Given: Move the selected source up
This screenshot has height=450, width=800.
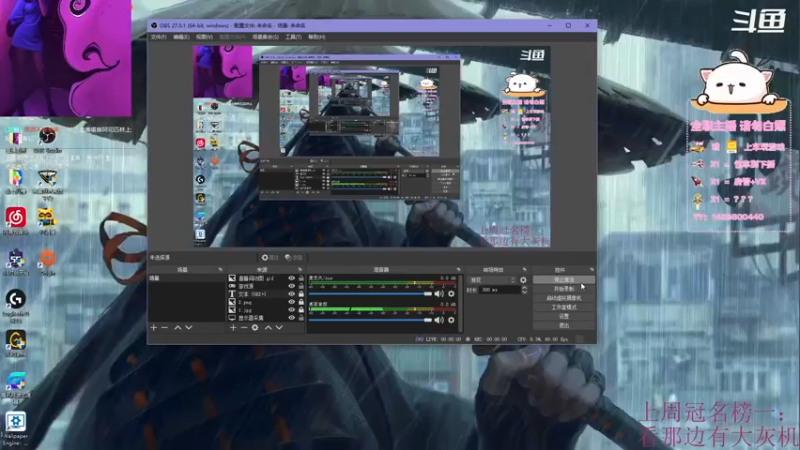Looking at the screenshot, I should click(x=268, y=328).
